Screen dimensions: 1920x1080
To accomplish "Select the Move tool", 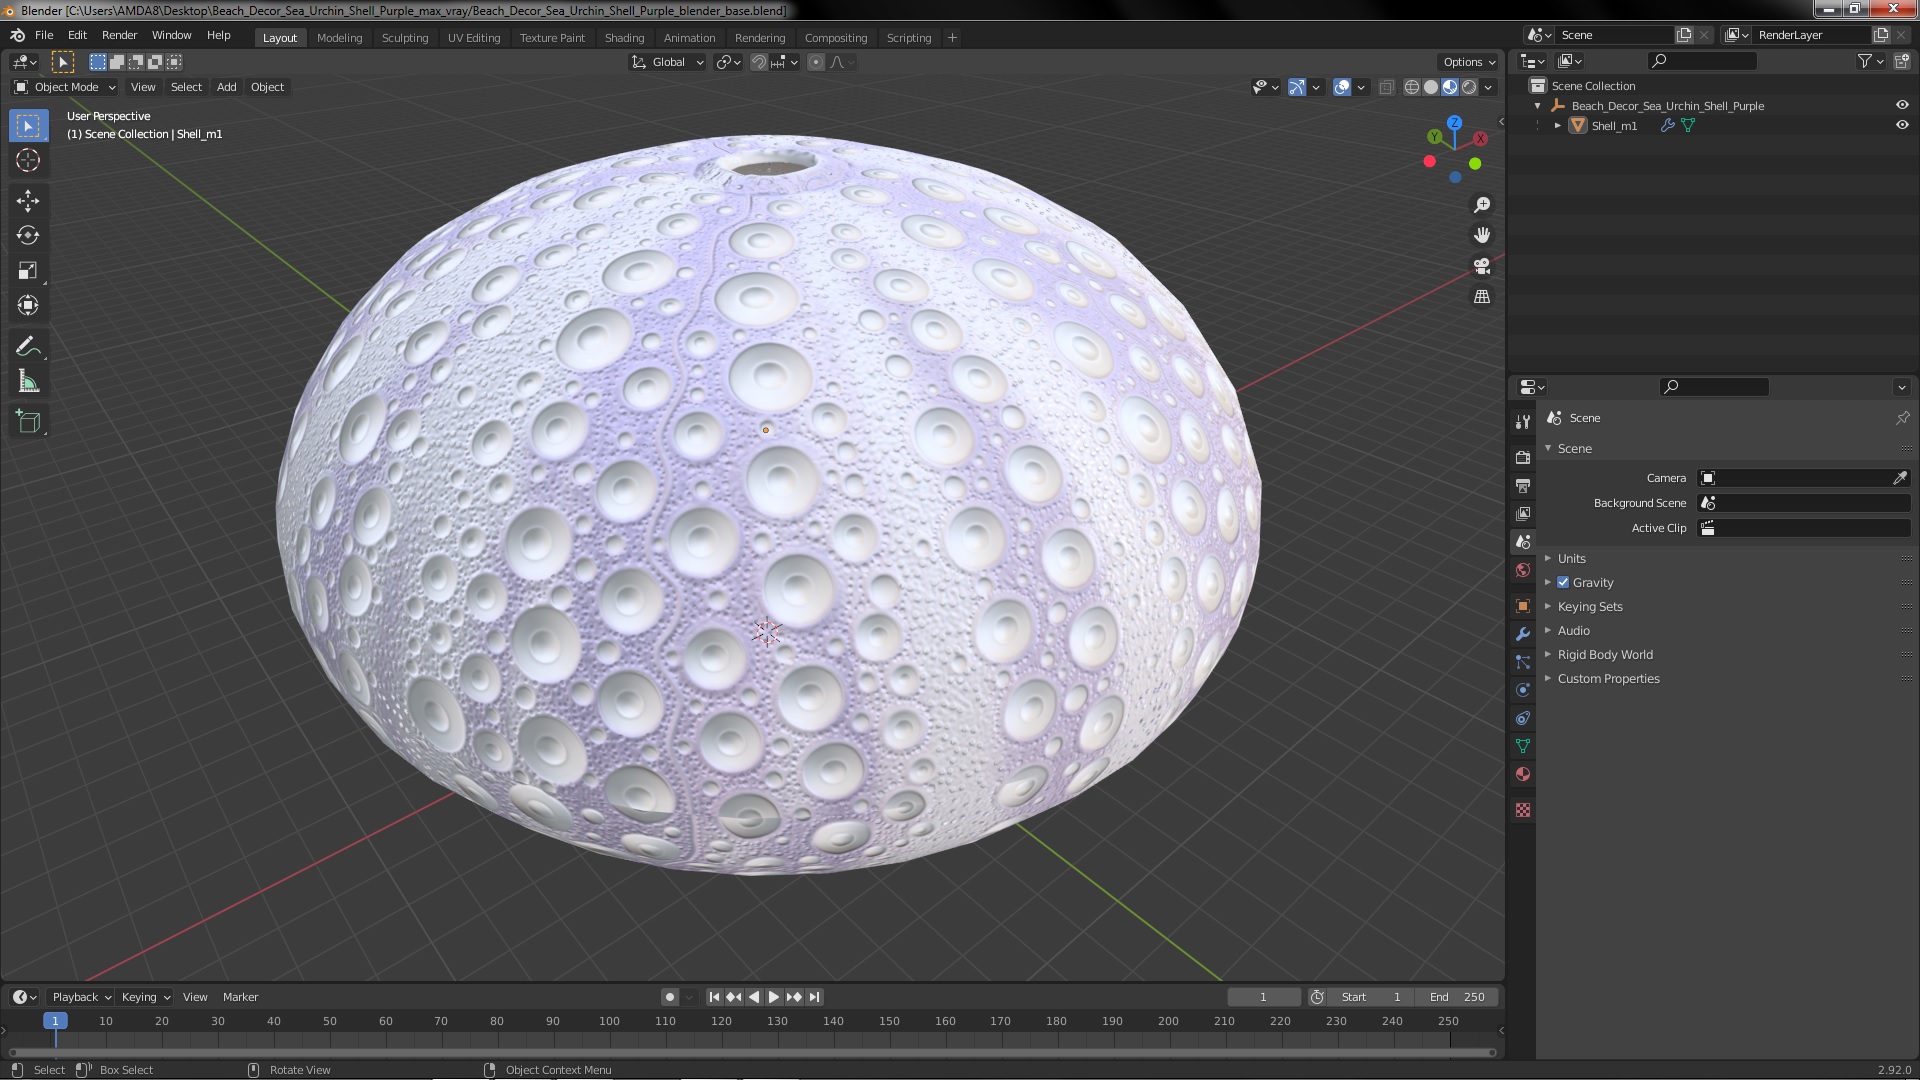I will coord(28,201).
